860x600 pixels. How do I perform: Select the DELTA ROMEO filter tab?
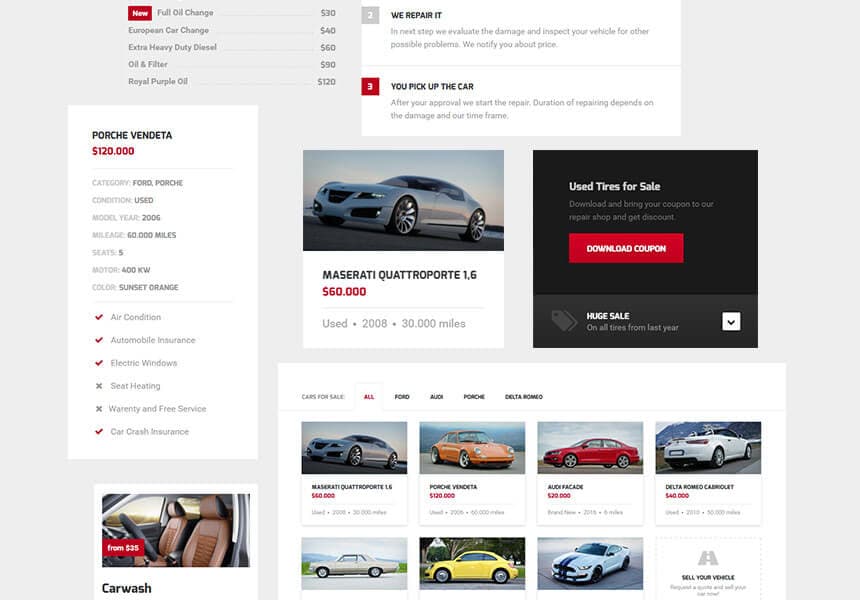click(x=524, y=397)
